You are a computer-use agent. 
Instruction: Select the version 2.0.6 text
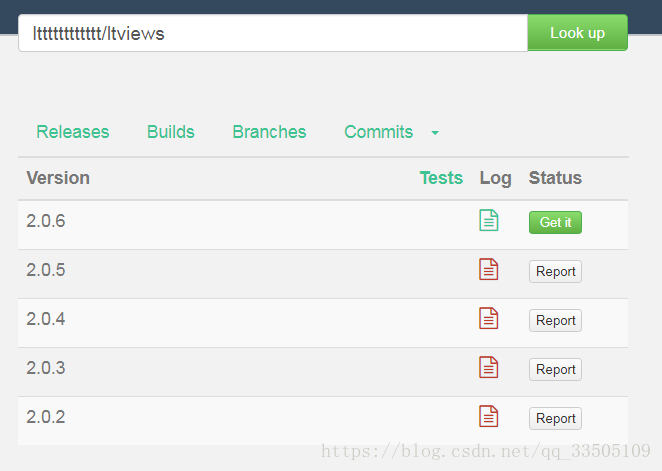coord(46,221)
